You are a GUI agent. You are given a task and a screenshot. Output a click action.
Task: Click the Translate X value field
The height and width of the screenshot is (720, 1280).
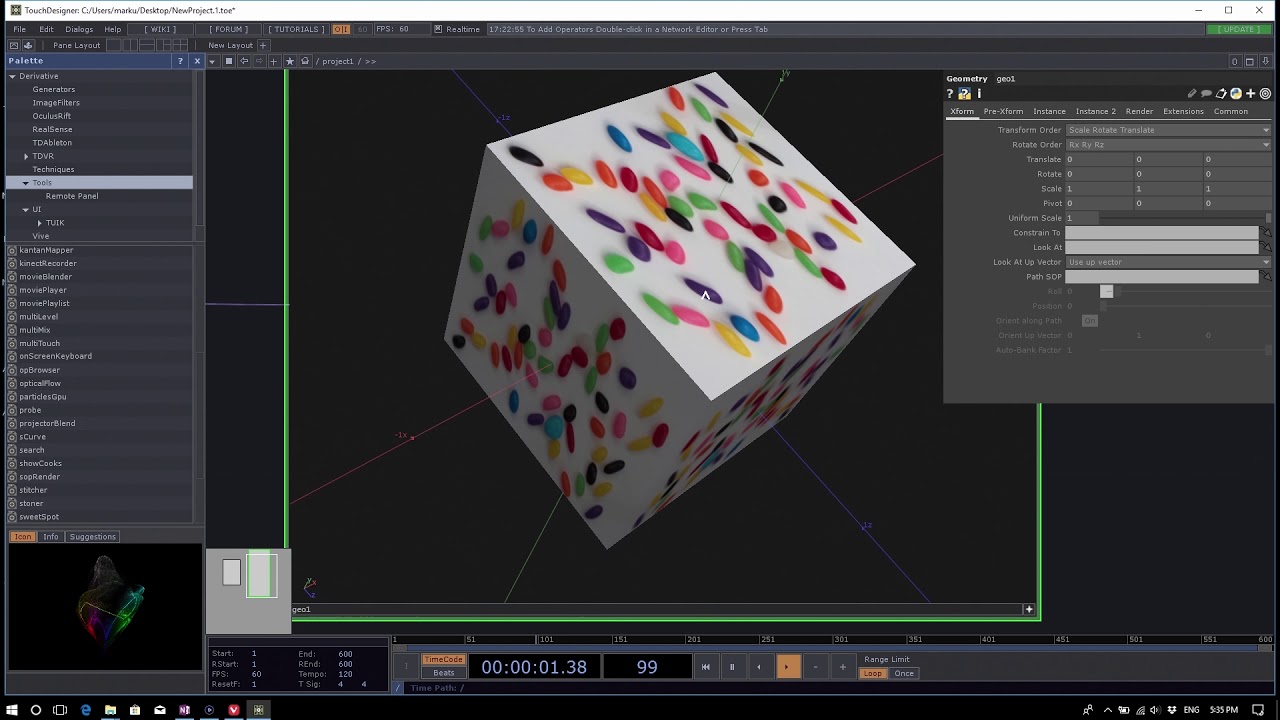click(1098, 159)
